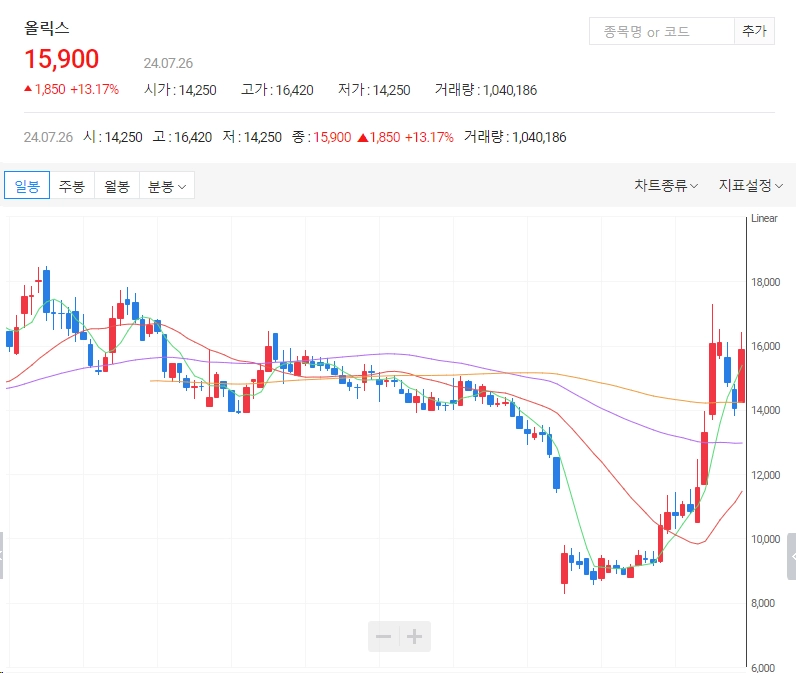The image size is (796, 673).
Task: Click the current price 15,900
Action: (61, 59)
